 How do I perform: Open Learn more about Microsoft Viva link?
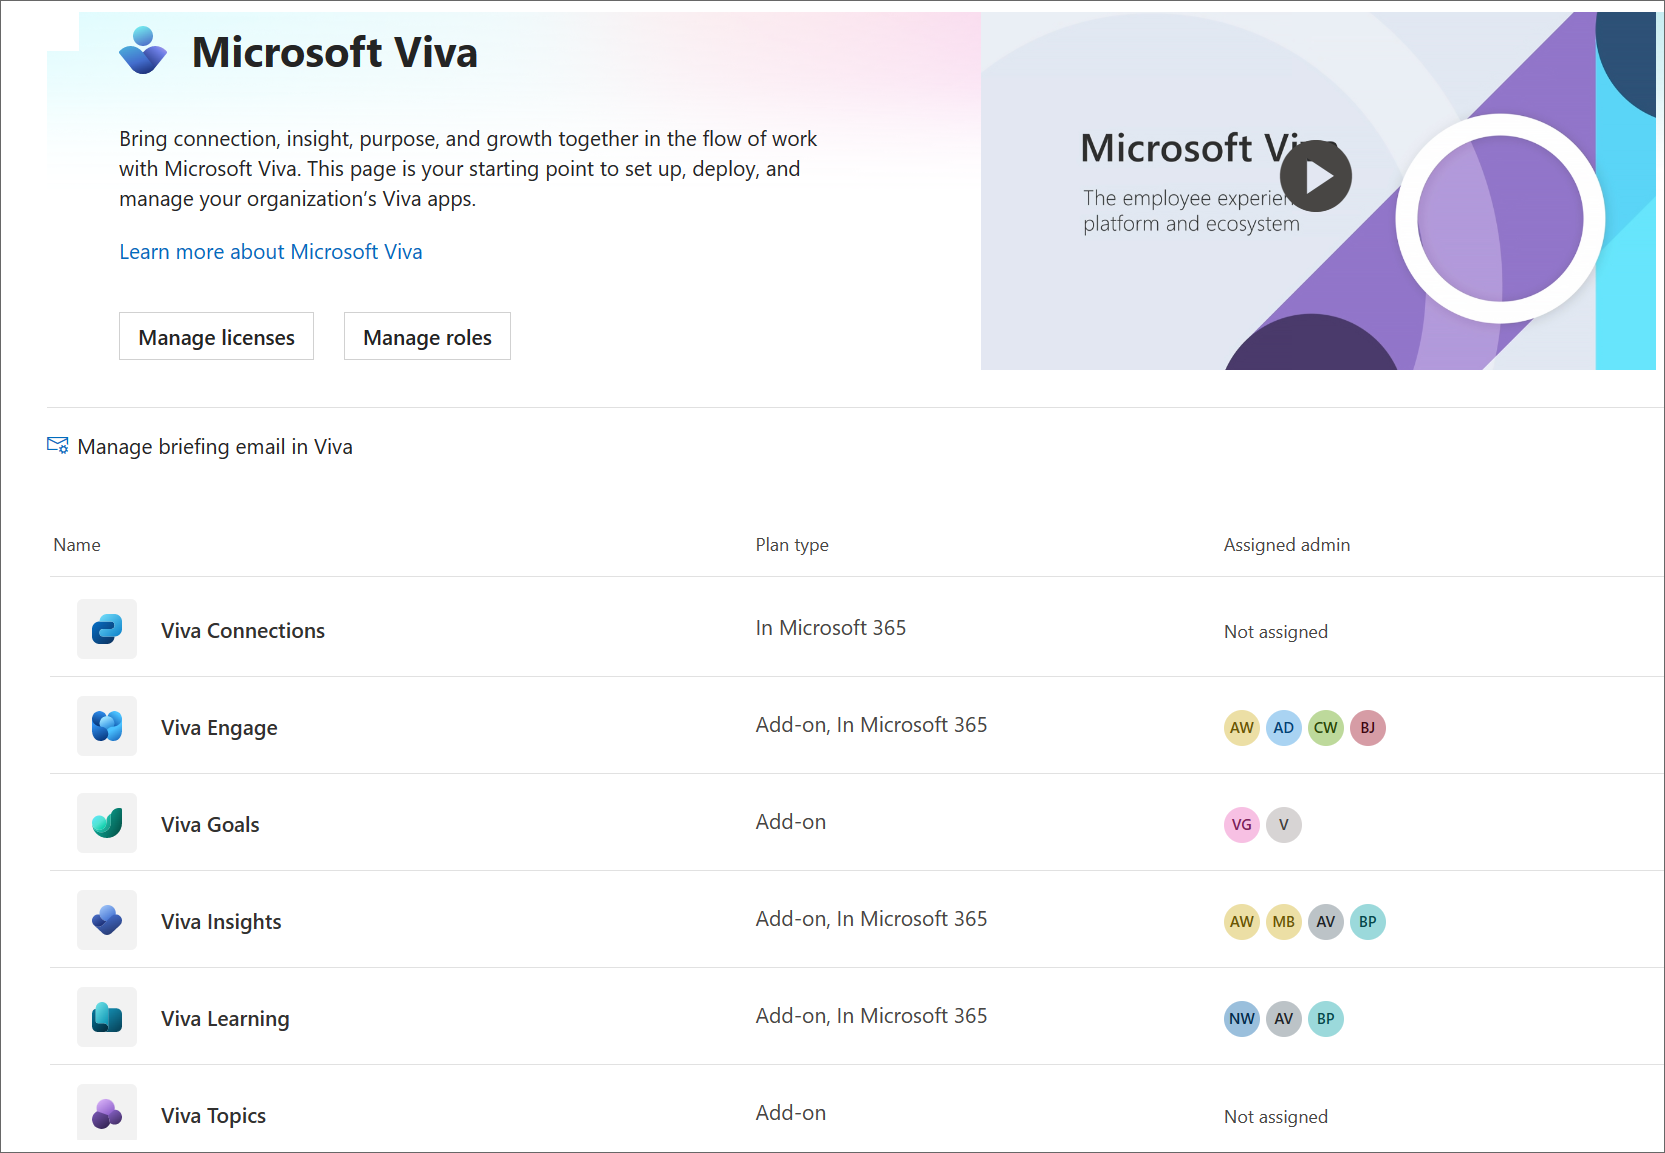click(x=271, y=252)
